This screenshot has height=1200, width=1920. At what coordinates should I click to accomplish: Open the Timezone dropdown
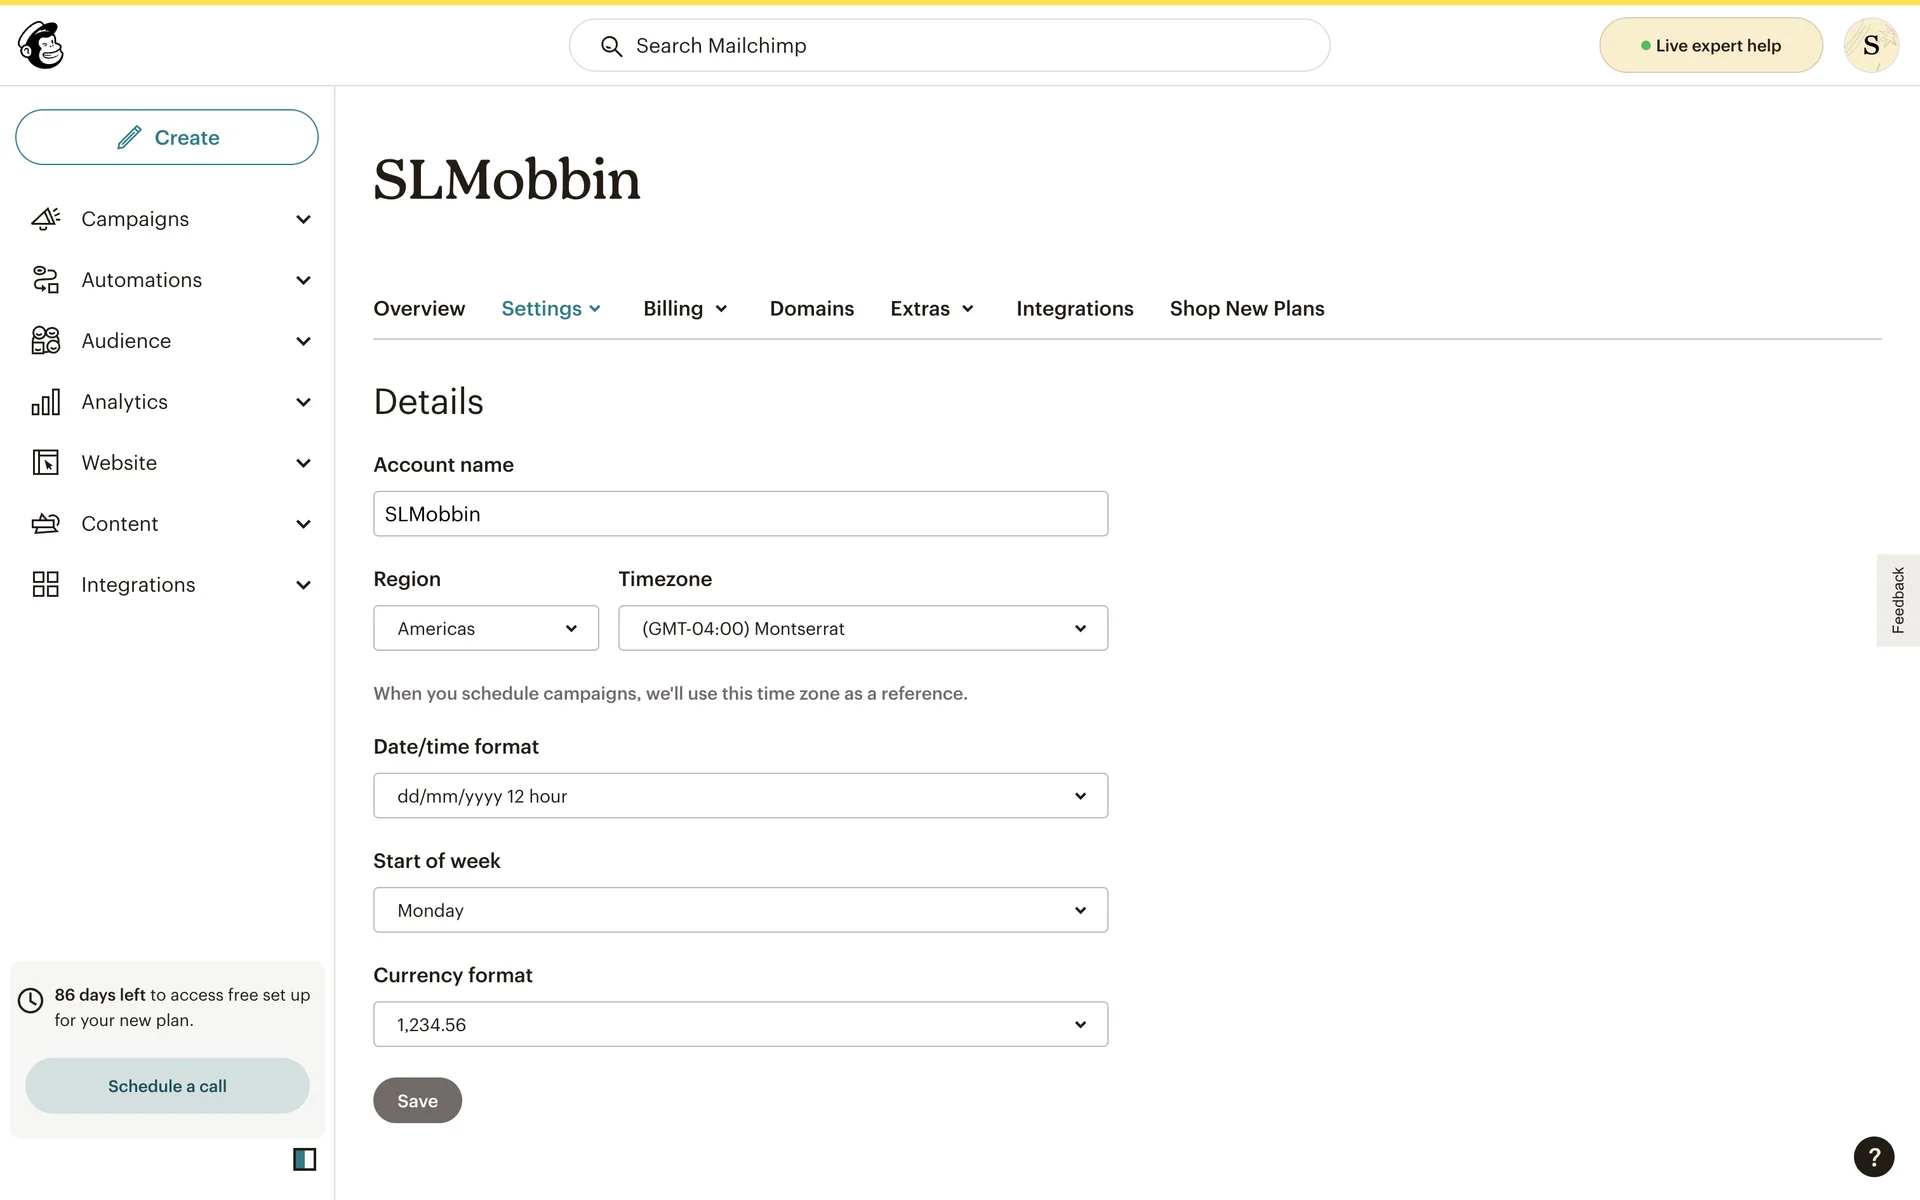click(862, 628)
